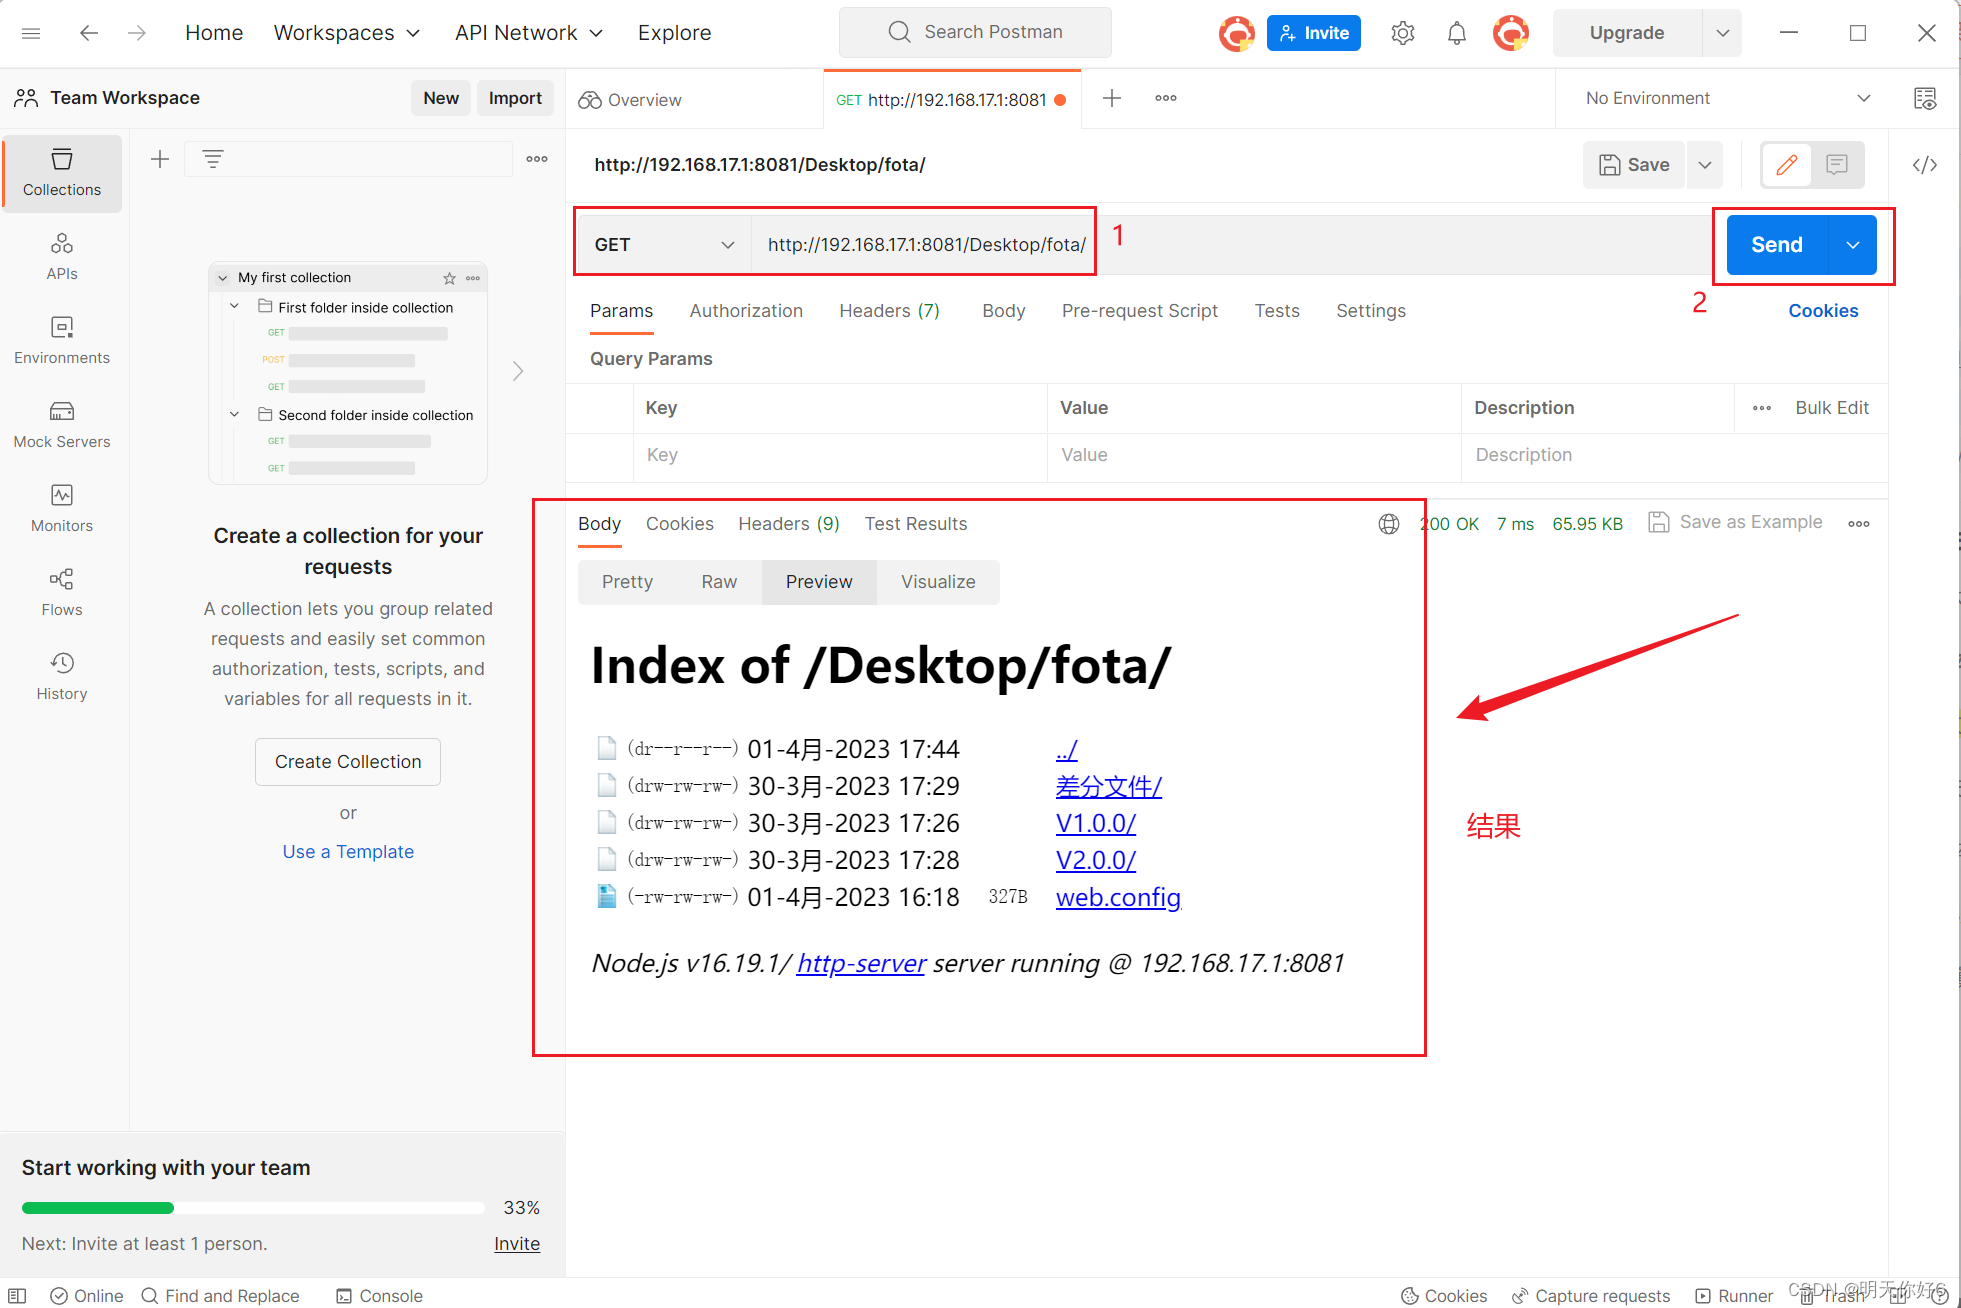Open collections panel options (three dots)
Image resolution: width=1961 pixels, height=1308 pixels.
click(537, 159)
